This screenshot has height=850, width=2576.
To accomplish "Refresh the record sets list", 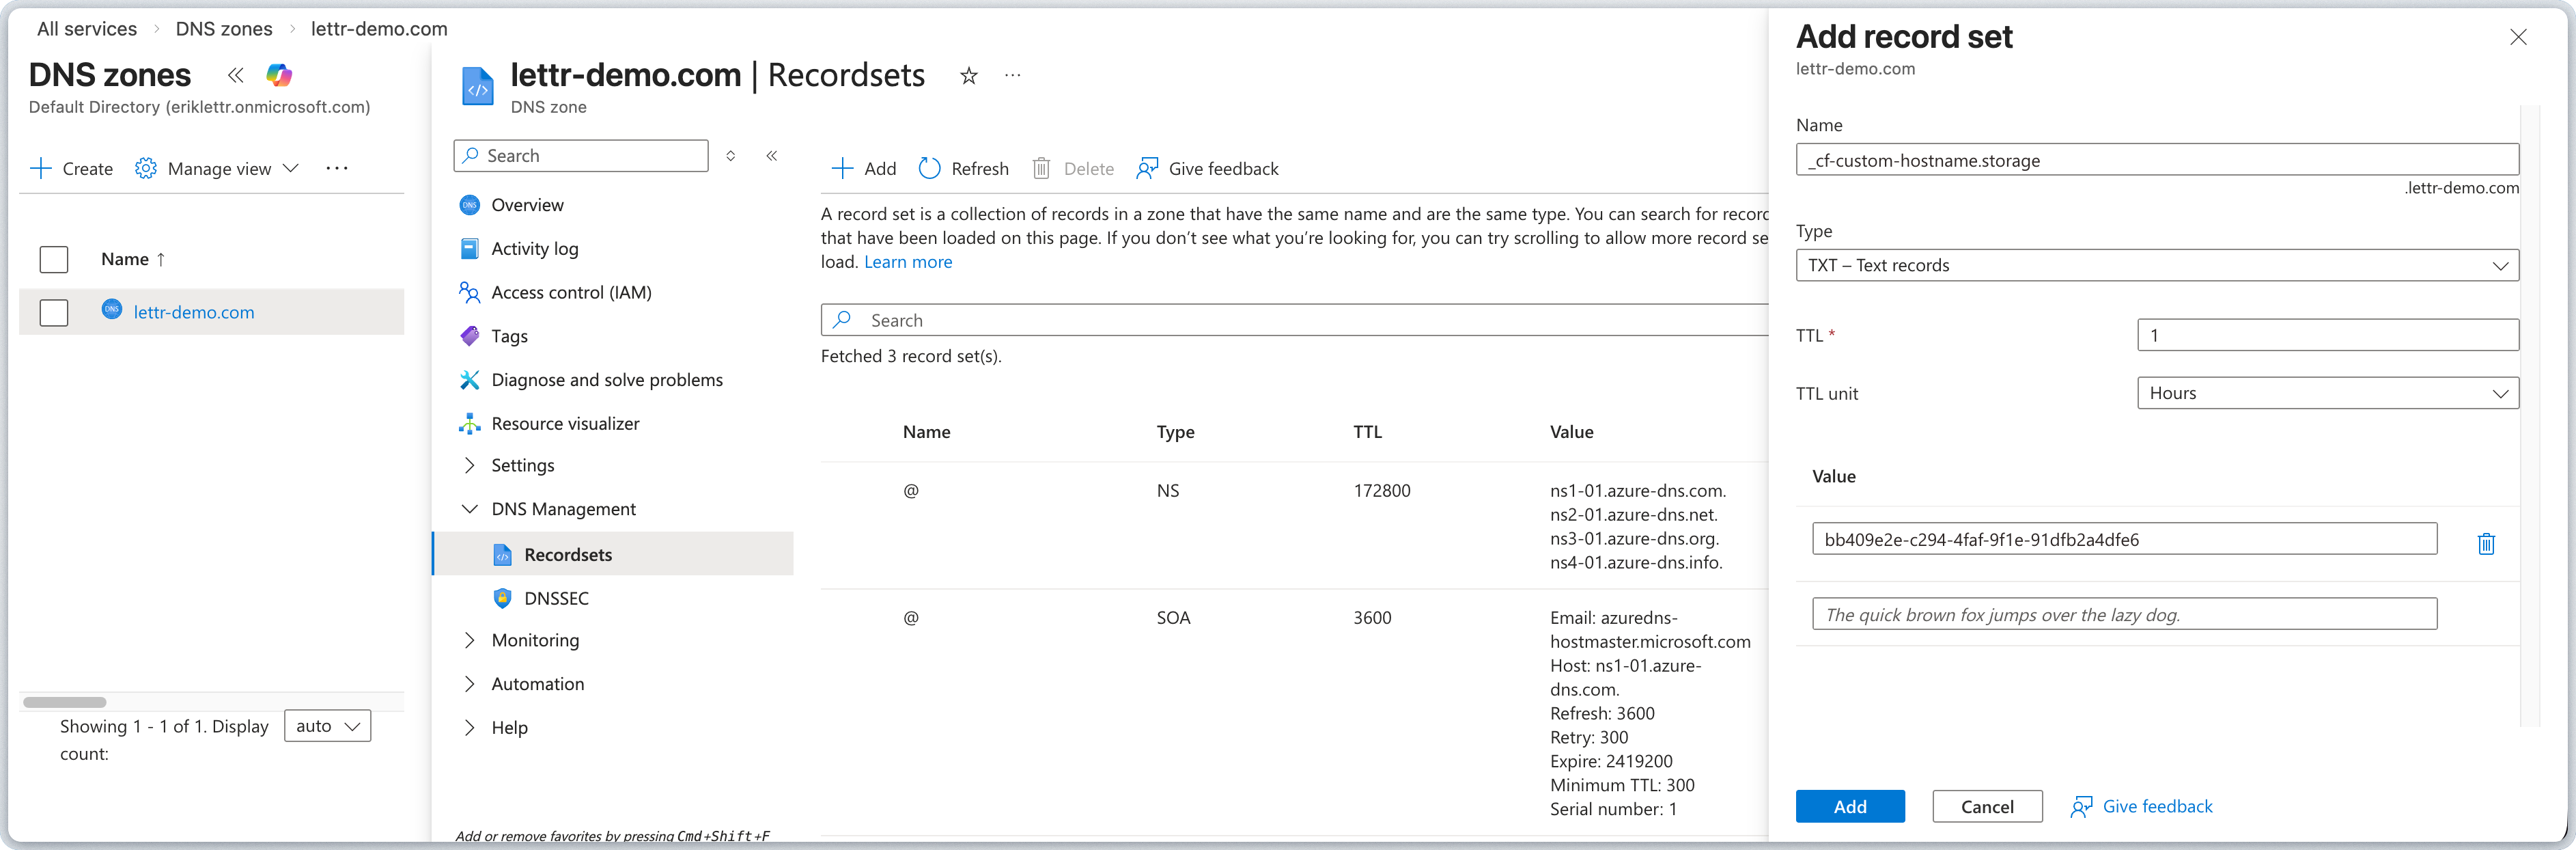I will tap(963, 168).
